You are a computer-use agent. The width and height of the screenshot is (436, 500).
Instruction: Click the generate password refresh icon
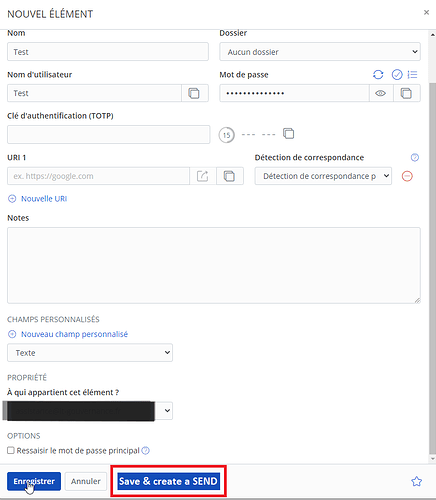click(378, 75)
